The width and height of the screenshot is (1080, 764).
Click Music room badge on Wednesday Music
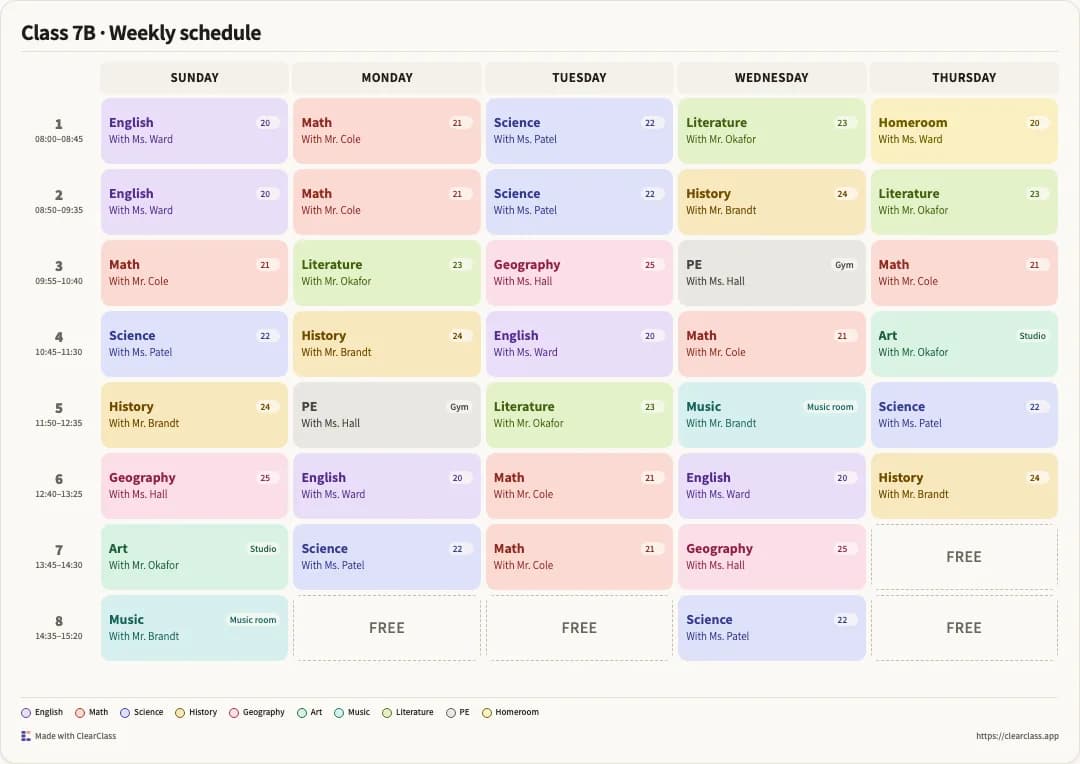click(x=830, y=406)
